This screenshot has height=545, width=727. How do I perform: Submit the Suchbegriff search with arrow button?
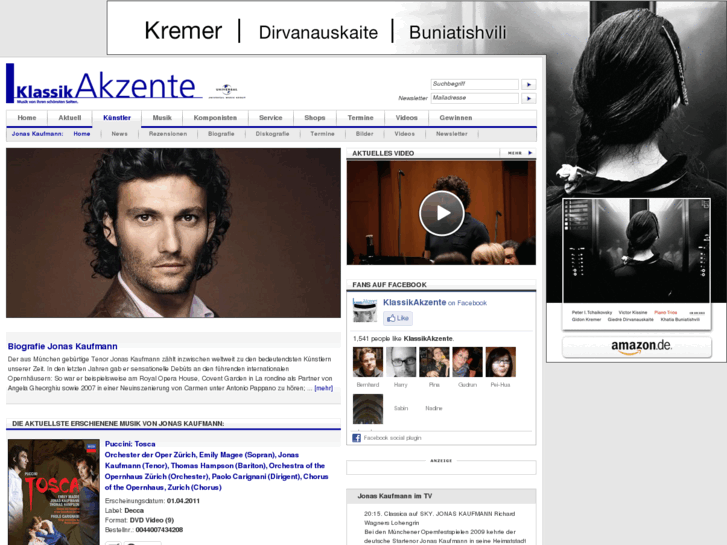(x=529, y=84)
